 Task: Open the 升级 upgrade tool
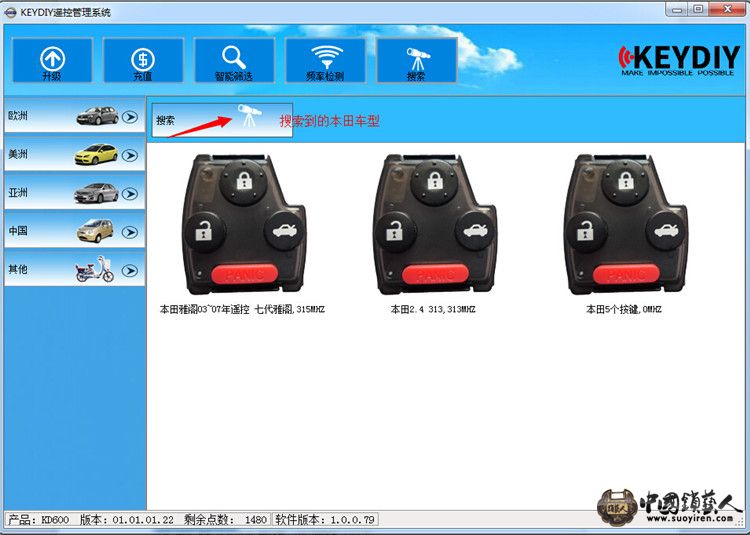52,61
